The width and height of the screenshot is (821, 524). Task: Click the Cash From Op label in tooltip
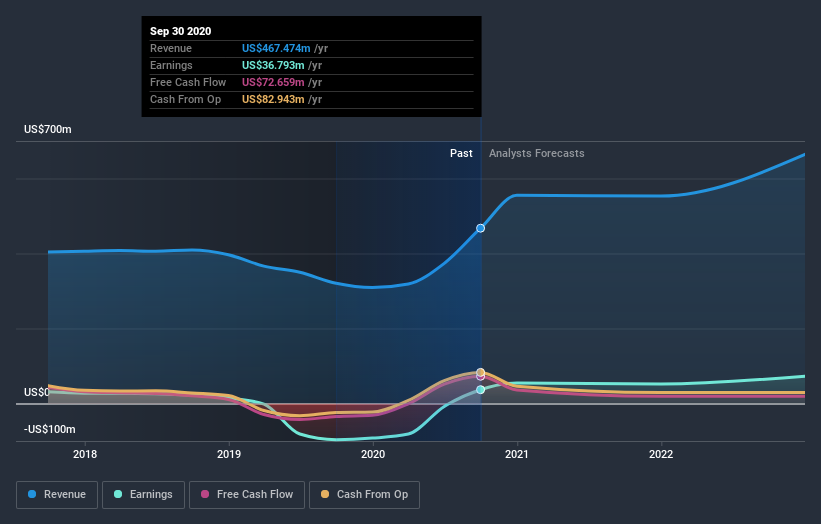pos(185,99)
